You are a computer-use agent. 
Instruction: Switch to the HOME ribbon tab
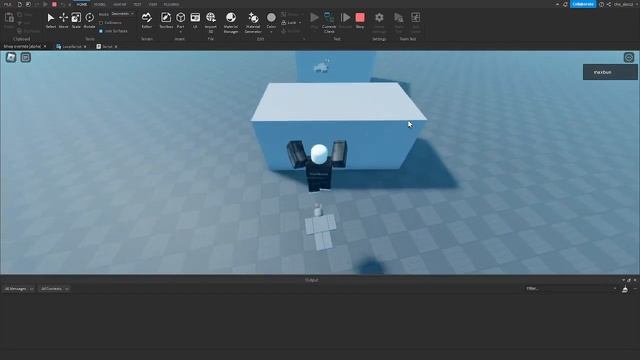click(x=82, y=4)
